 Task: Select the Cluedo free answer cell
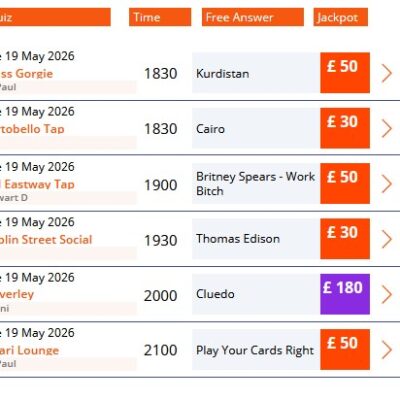pyautogui.click(x=256, y=294)
